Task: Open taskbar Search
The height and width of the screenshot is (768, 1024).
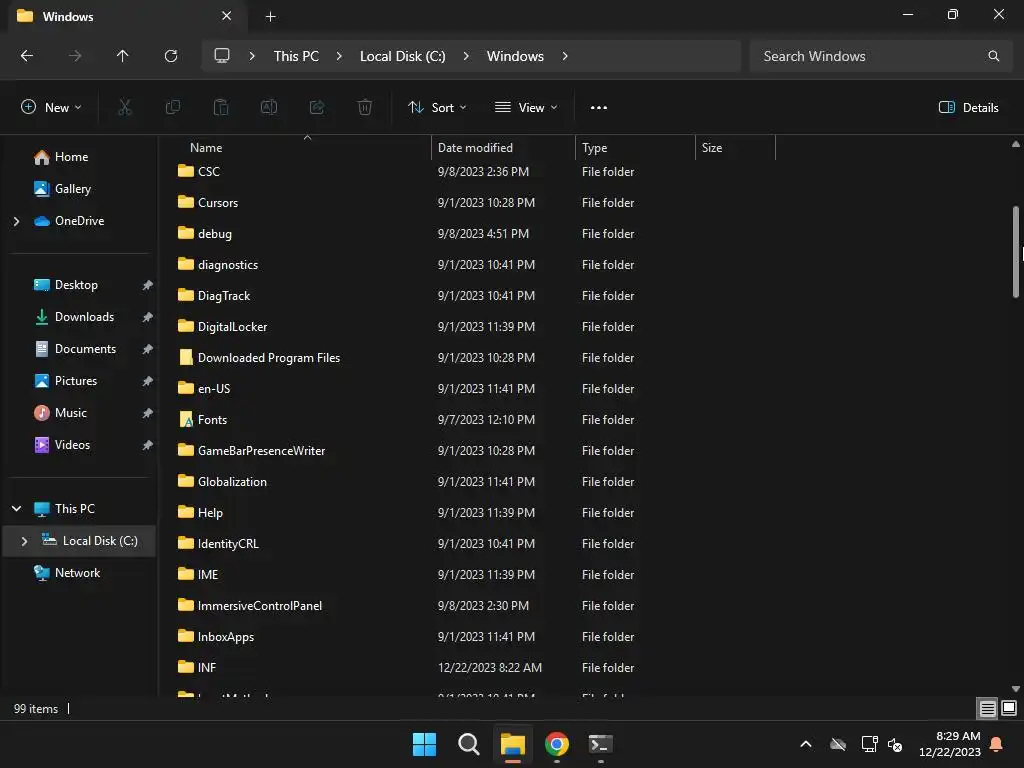Action: (x=468, y=744)
